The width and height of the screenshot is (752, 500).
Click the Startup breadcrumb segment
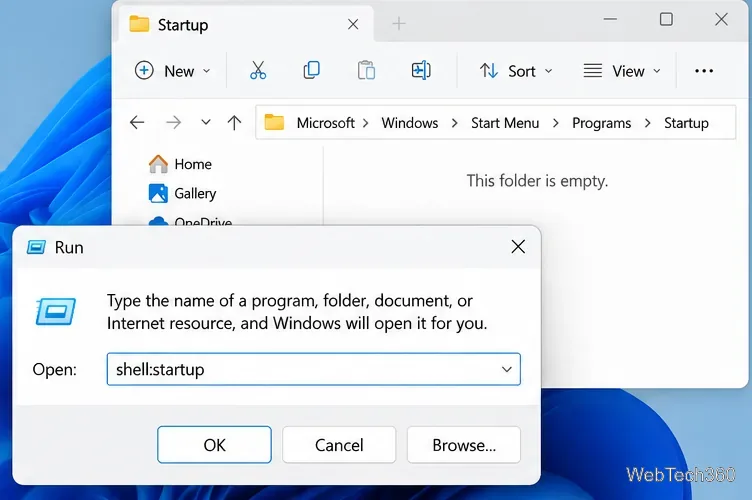point(686,123)
